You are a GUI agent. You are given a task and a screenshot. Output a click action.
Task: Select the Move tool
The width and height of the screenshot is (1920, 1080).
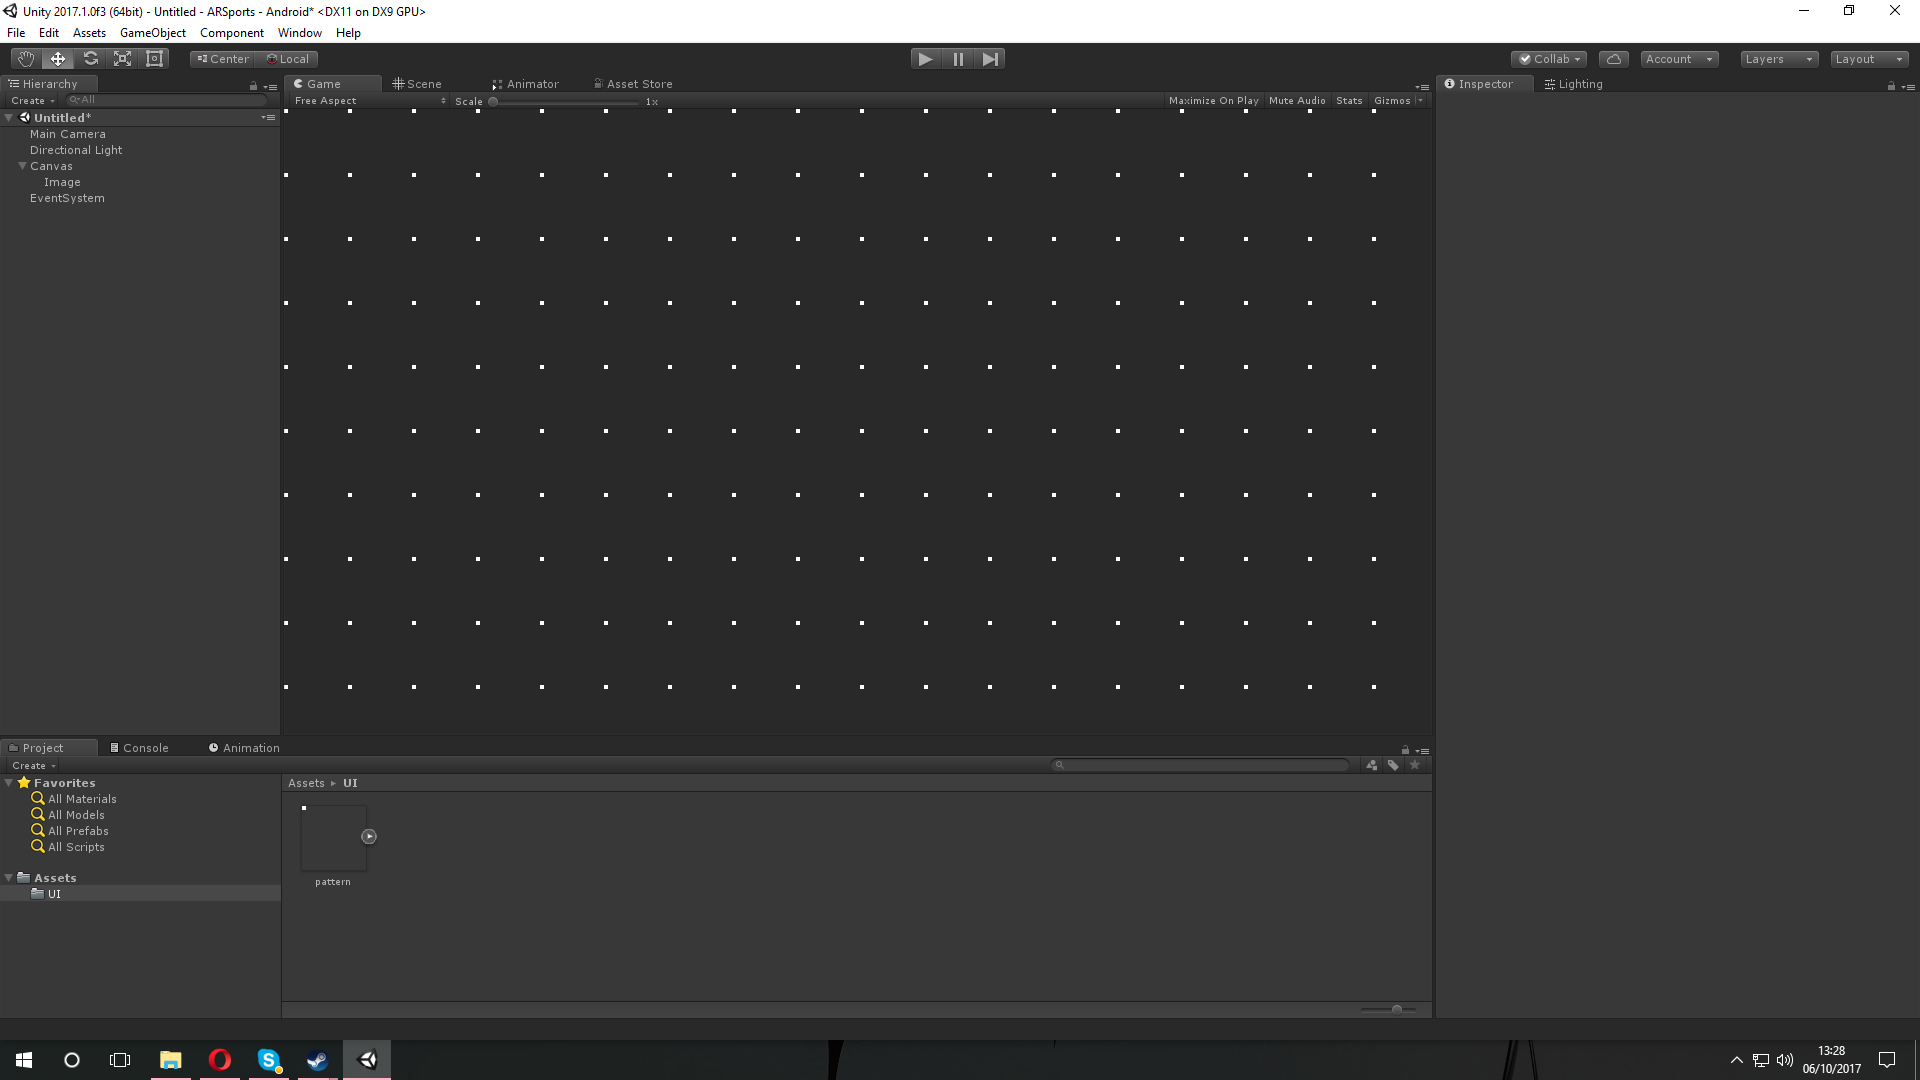[58, 59]
